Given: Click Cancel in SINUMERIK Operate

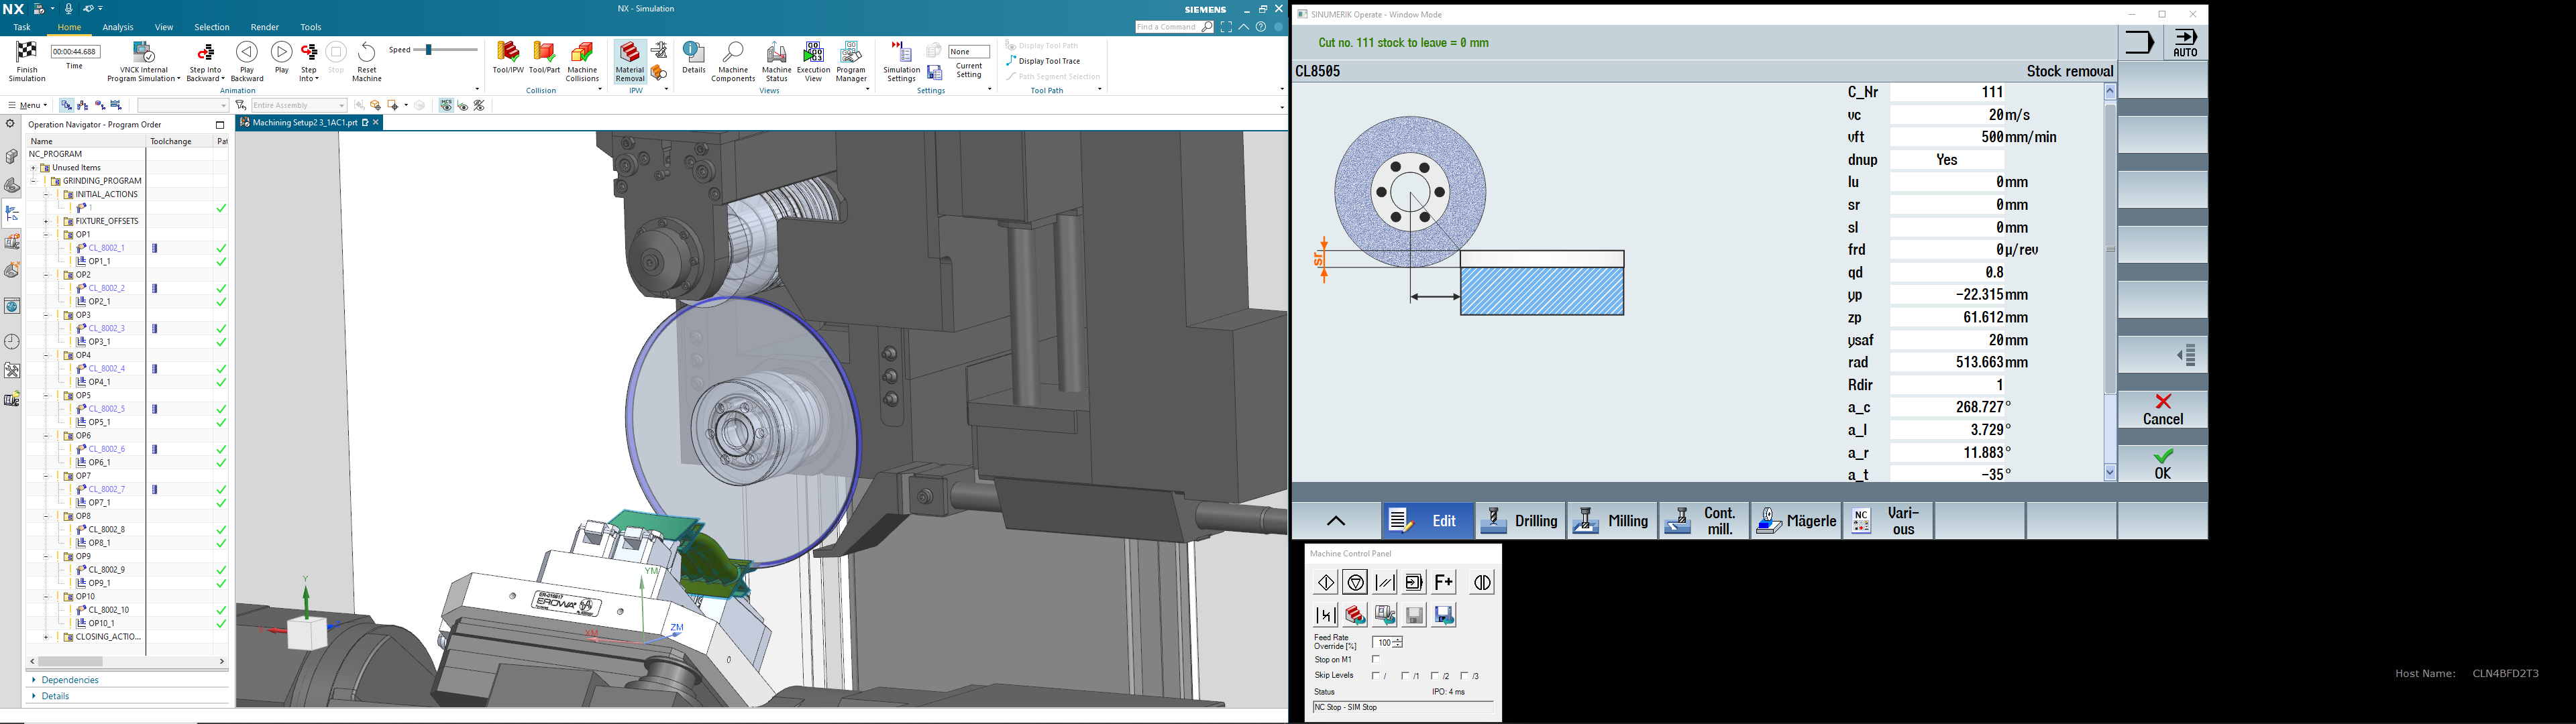Looking at the screenshot, I should (2162, 409).
